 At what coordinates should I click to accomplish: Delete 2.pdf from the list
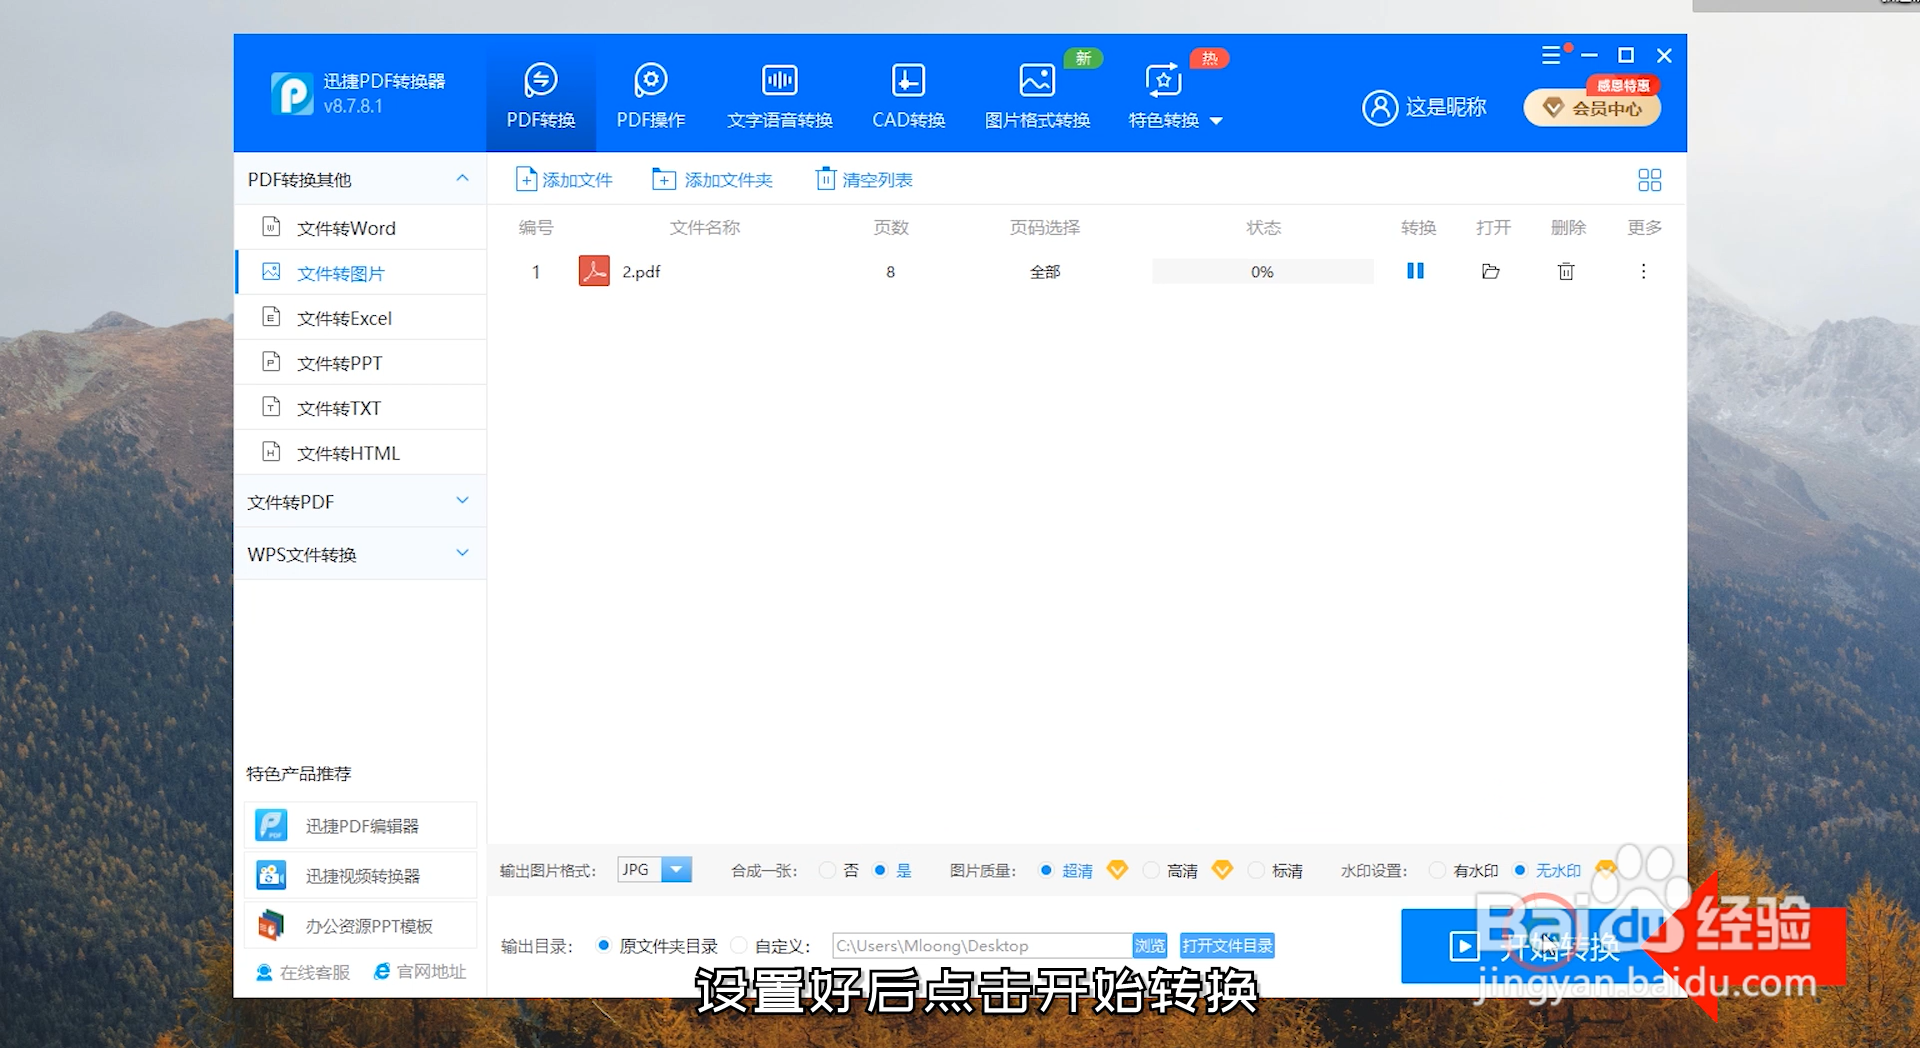tap(1566, 271)
